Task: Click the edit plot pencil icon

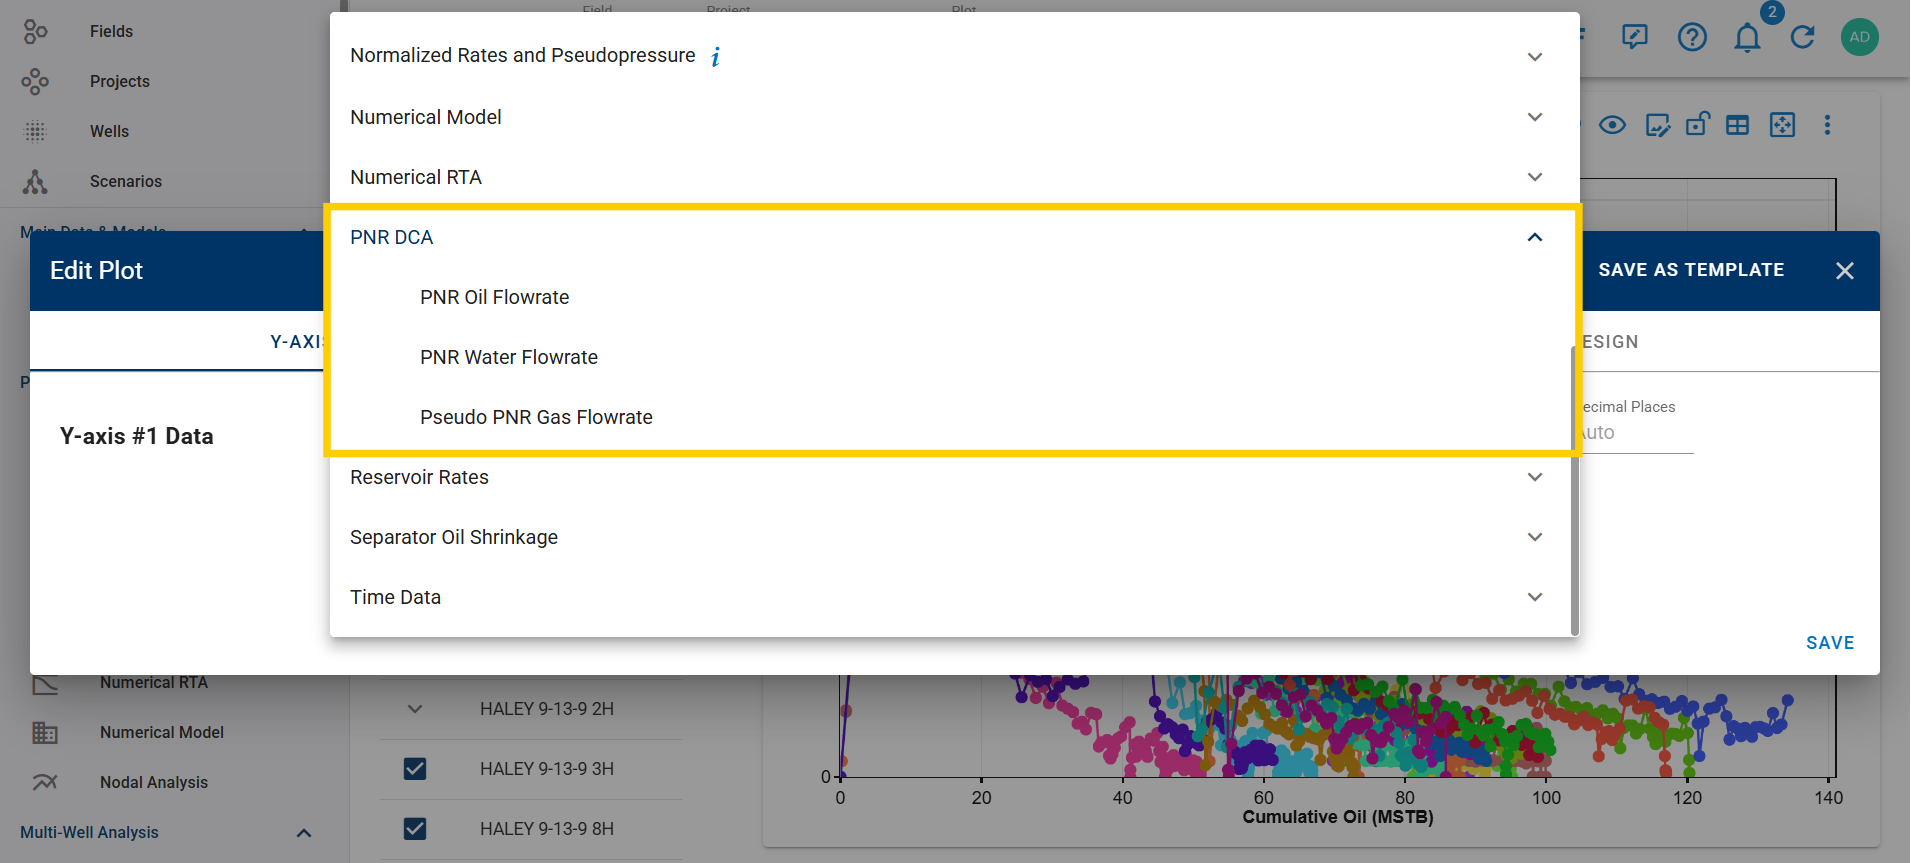Action: click(x=1657, y=125)
